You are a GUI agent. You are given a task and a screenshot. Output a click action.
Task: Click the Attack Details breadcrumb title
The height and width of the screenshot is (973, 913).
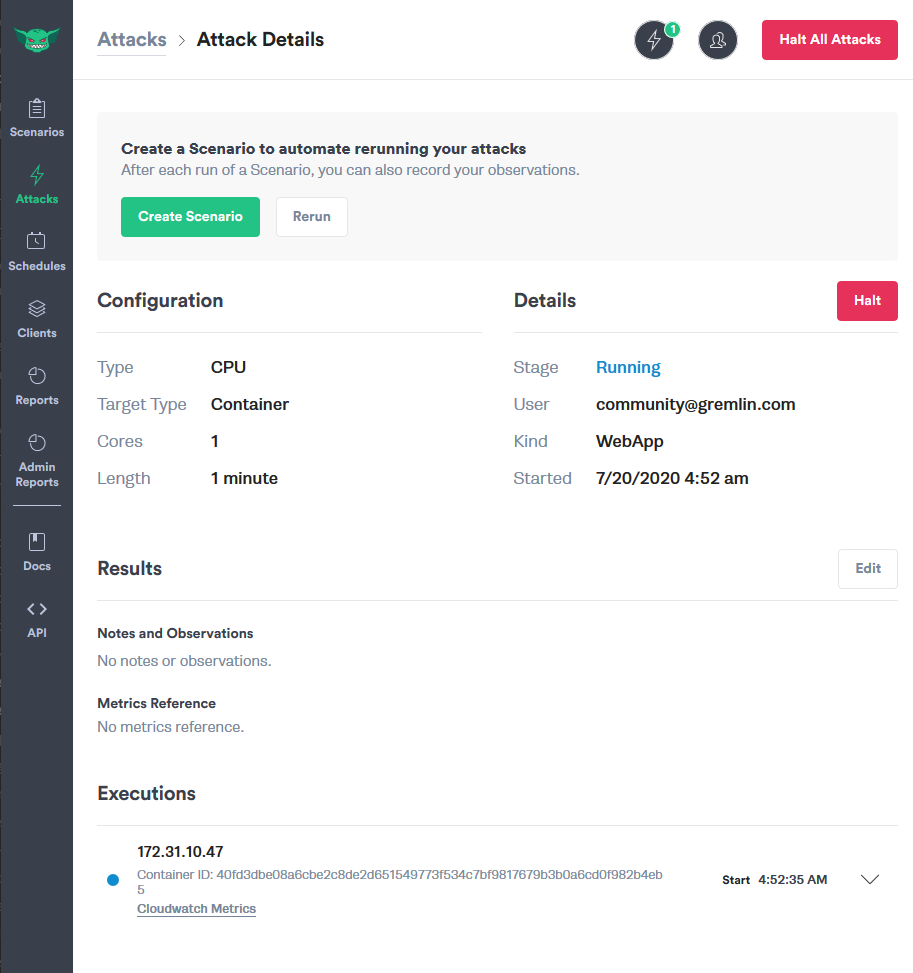click(x=260, y=39)
